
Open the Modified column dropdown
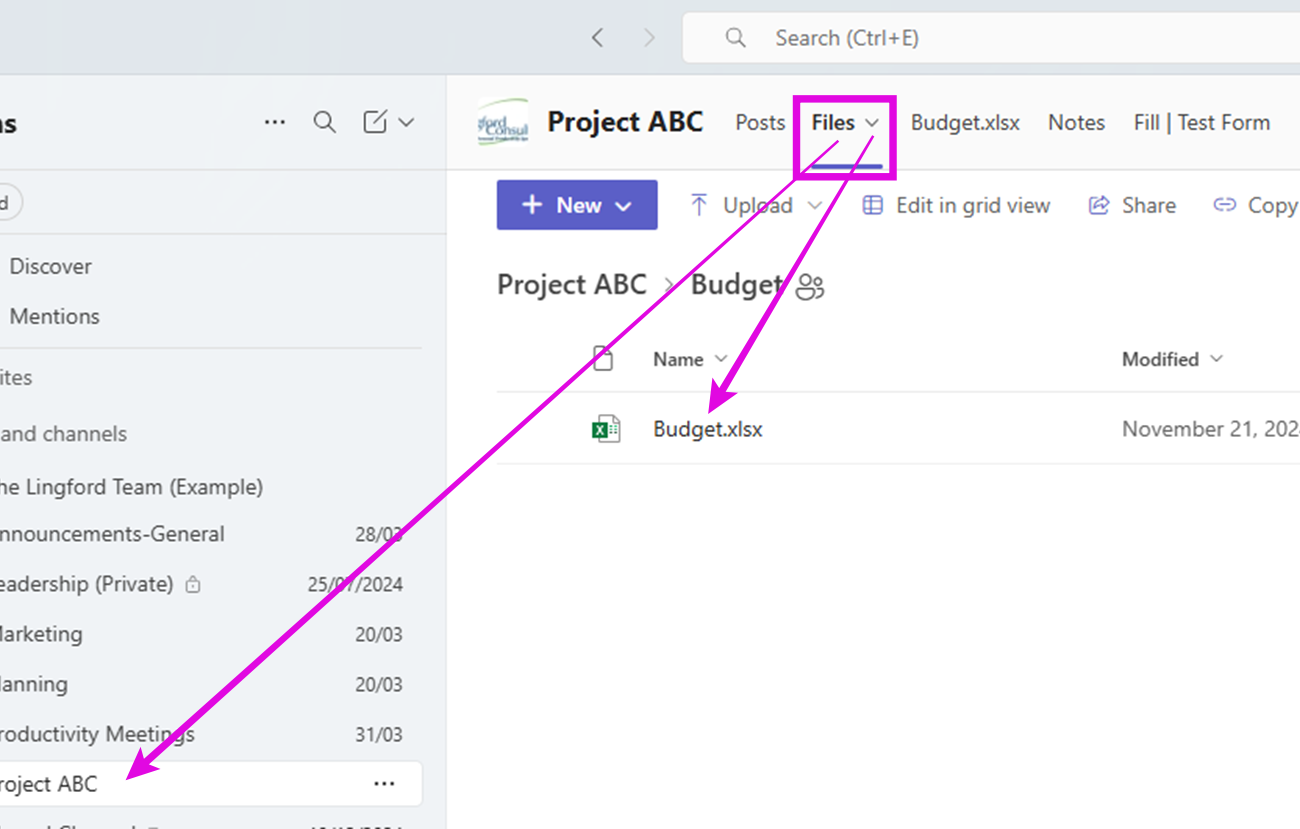click(x=1216, y=359)
